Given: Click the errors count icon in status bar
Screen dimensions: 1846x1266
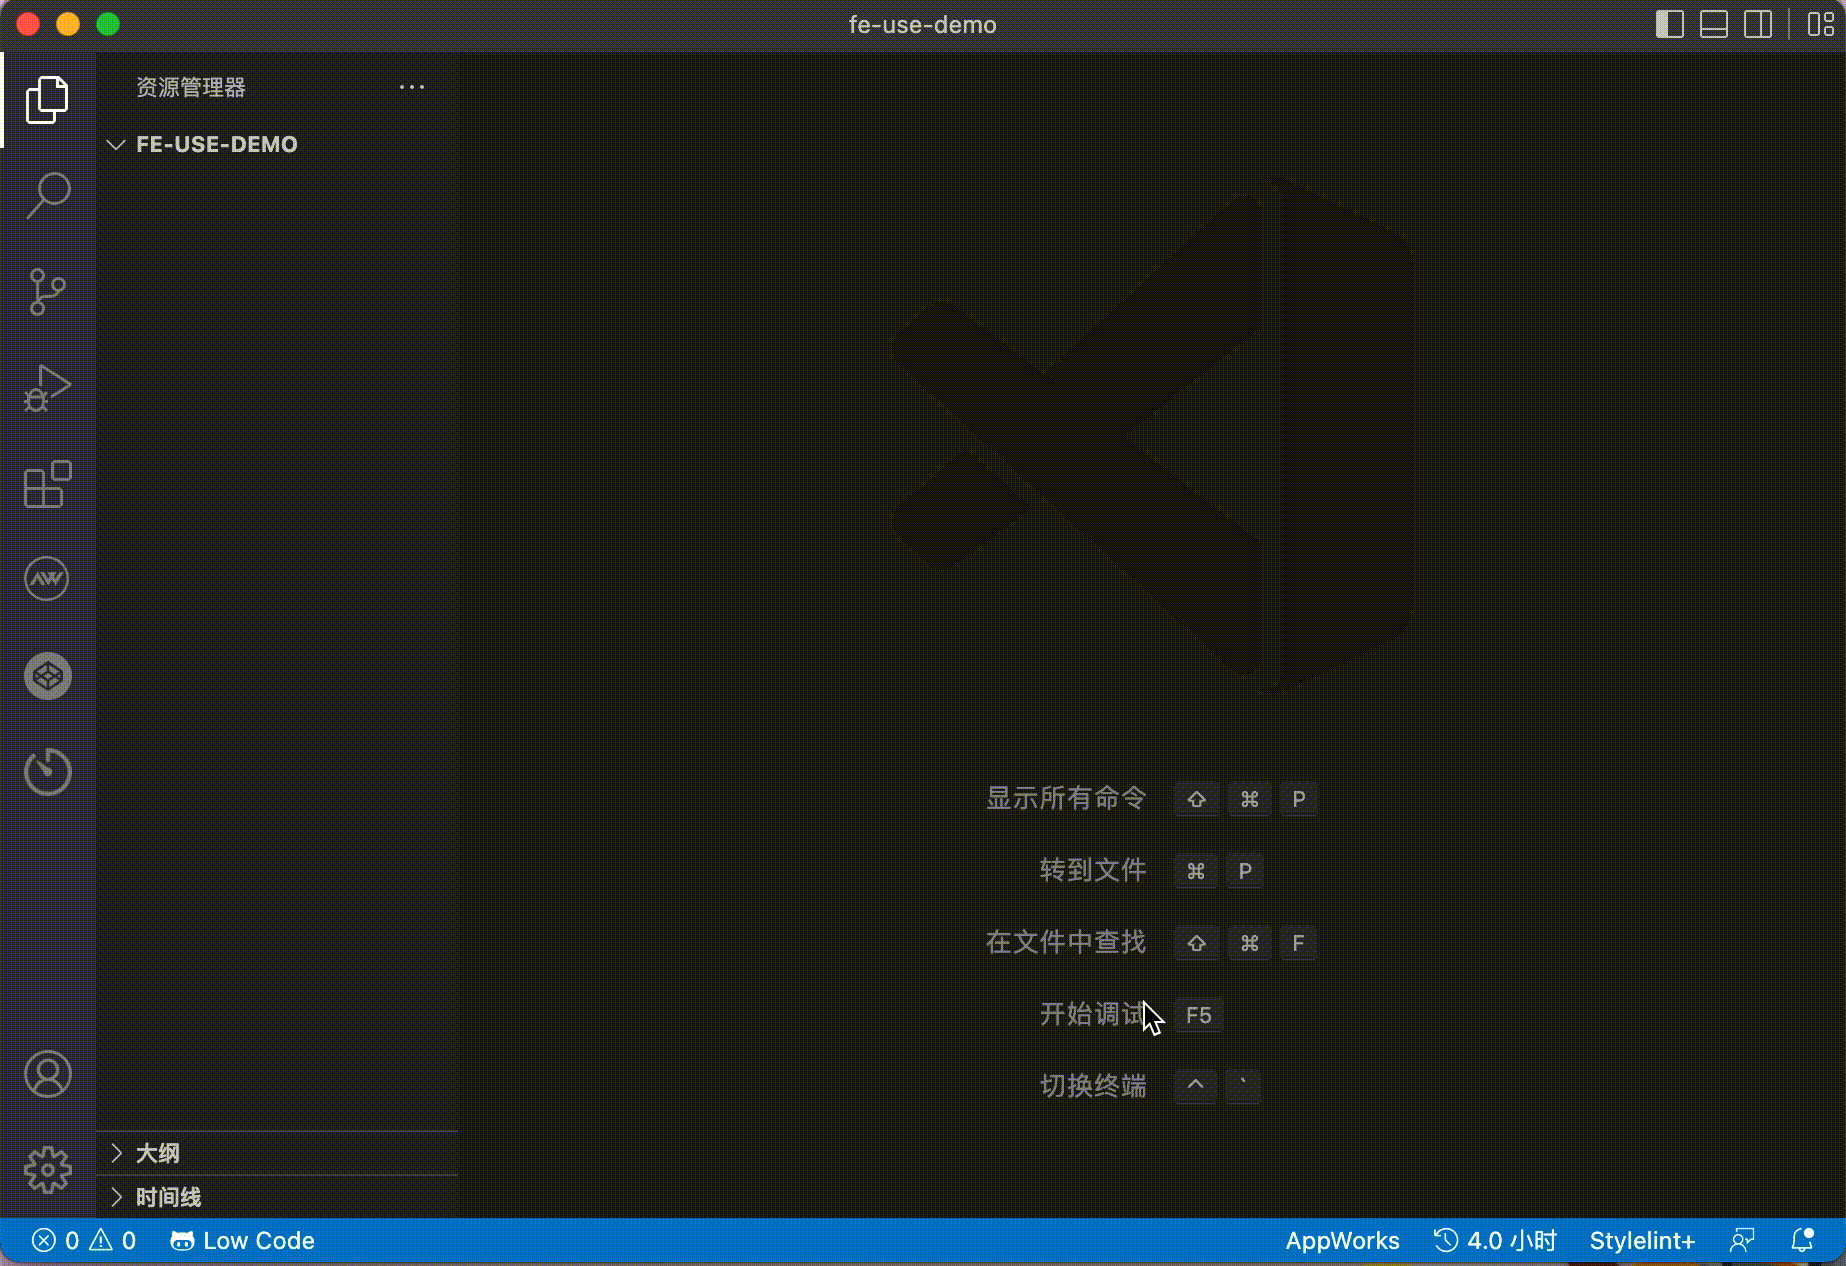Looking at the screenshot, I should (44, 1241).
